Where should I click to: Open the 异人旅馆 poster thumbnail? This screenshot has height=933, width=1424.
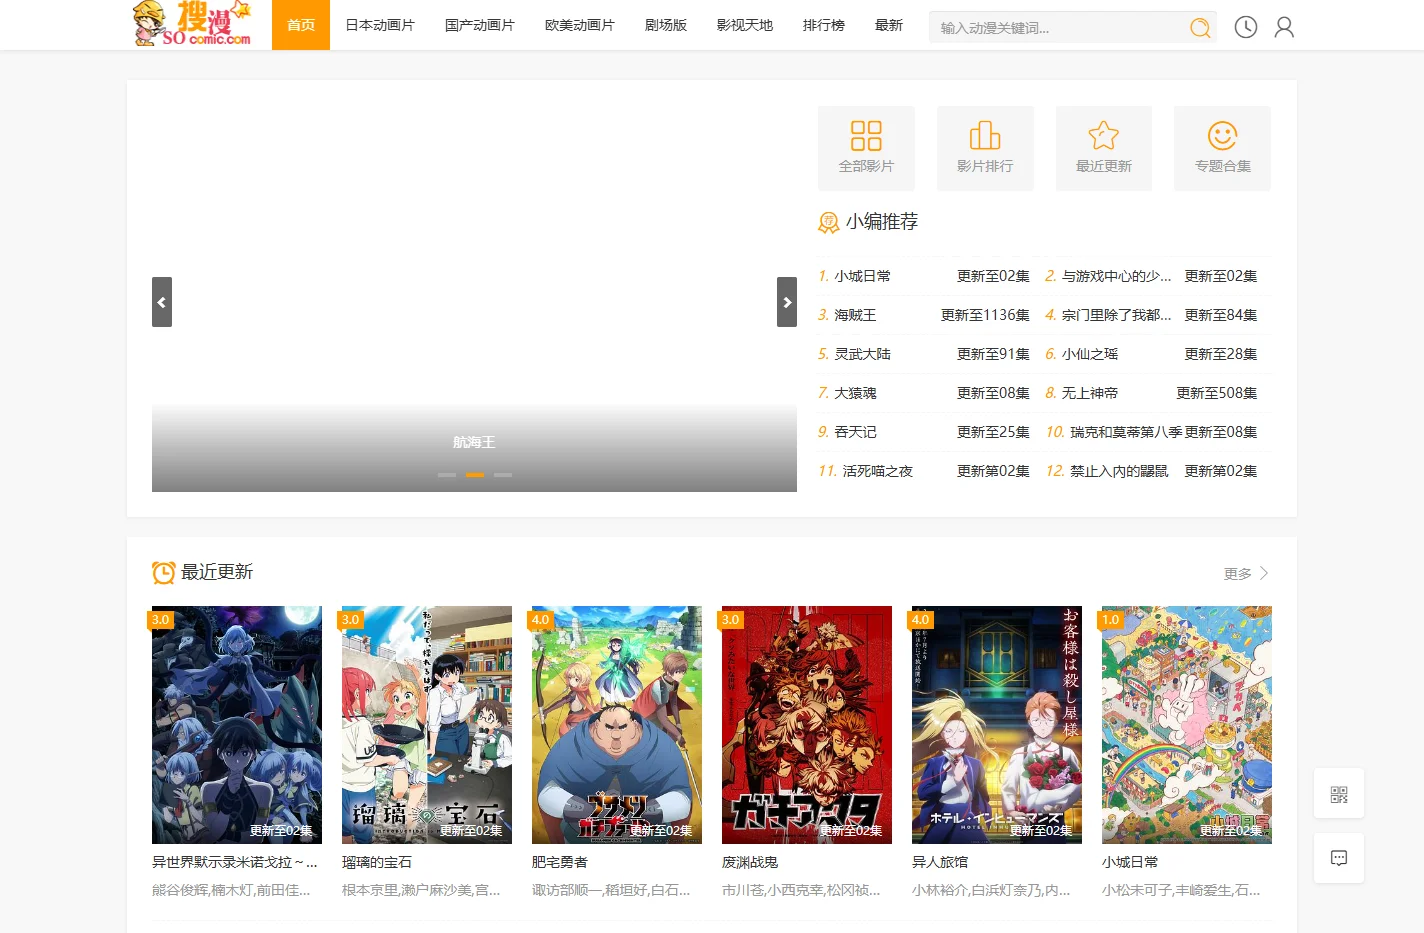pyautogui.click(x=997, y=725)
